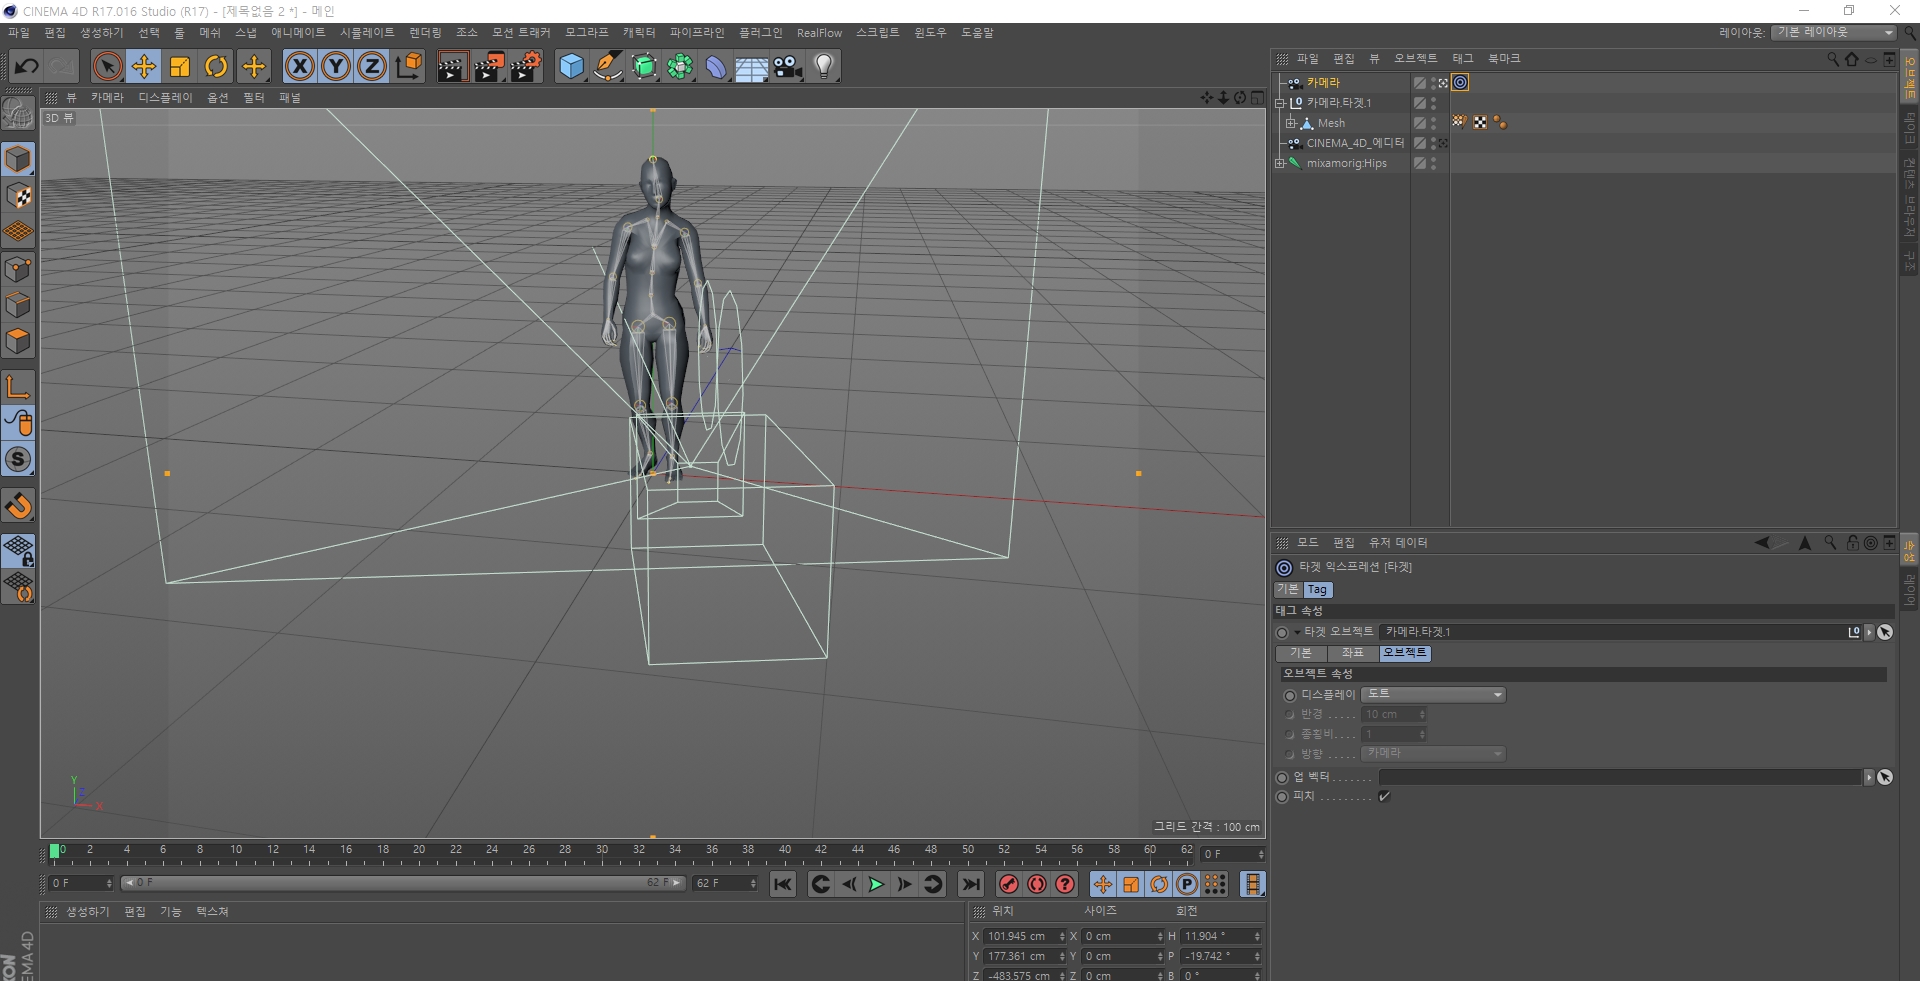The height and width of the screenshot is (981, 1920).
Task: Click the 업 벡터 link field
Action: point(1620,777)
